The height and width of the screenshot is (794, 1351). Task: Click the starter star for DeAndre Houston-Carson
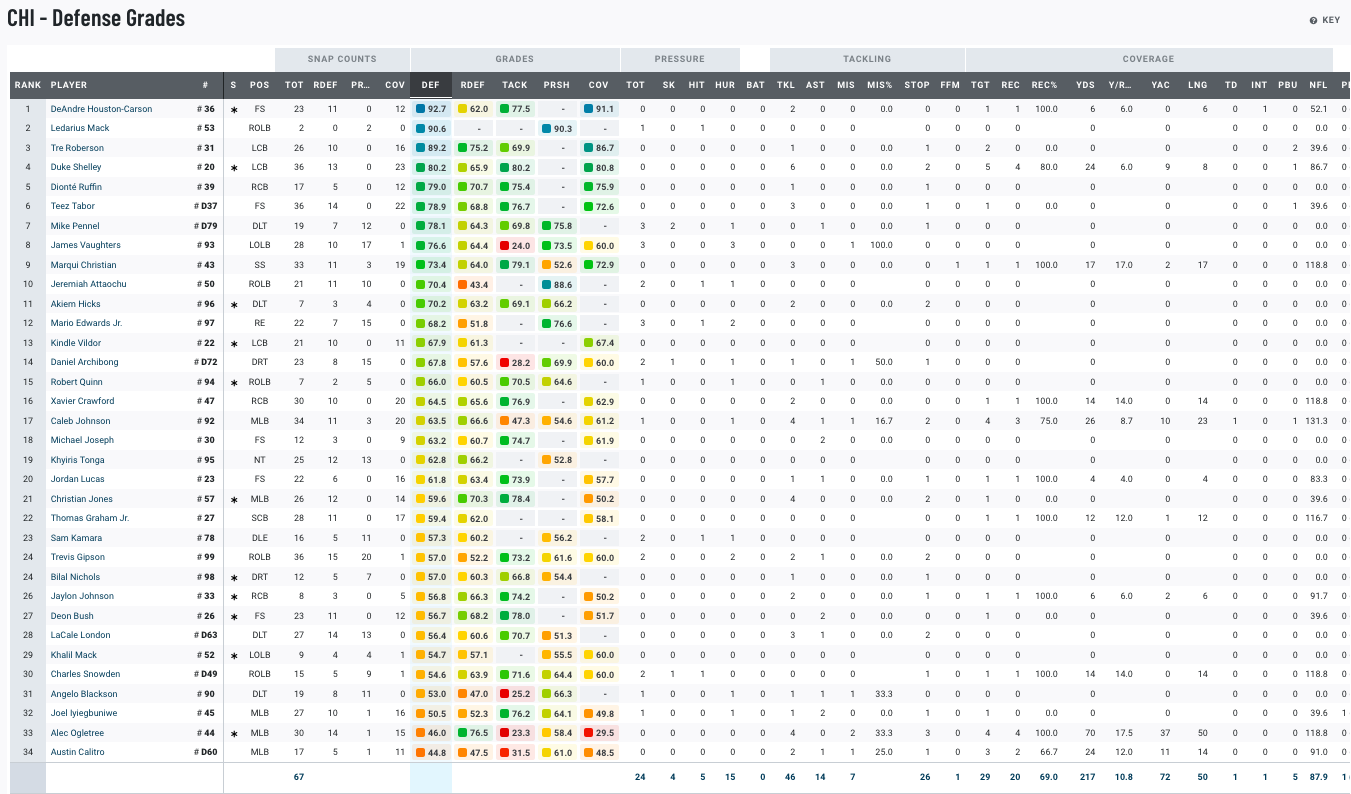pyautogui.click(x=234, y=109)
